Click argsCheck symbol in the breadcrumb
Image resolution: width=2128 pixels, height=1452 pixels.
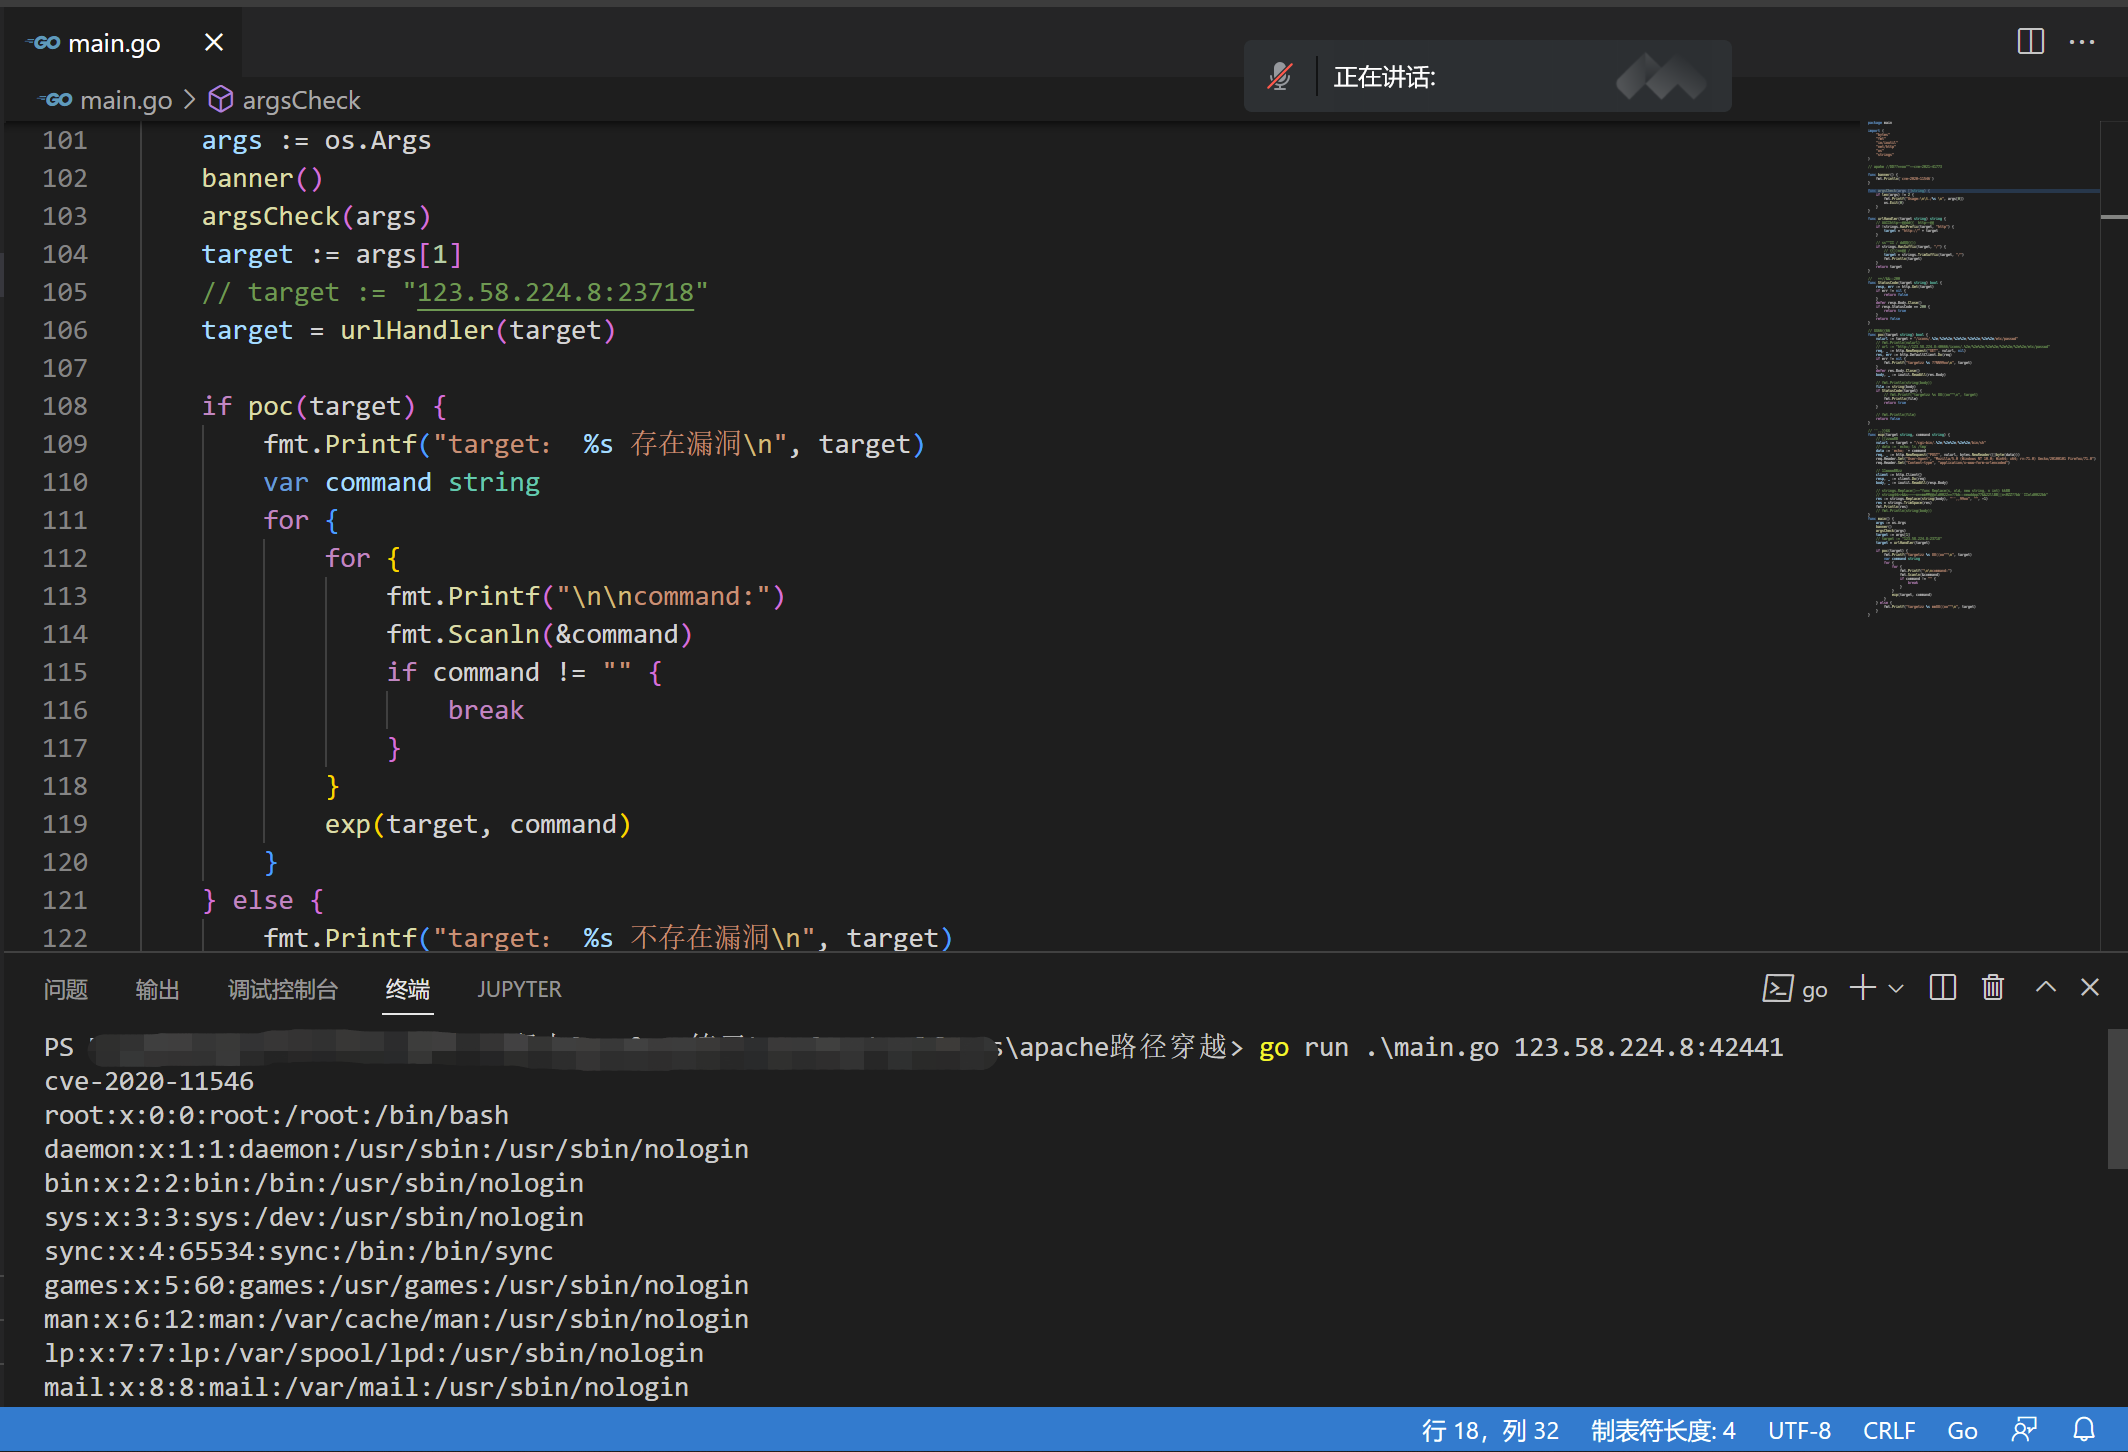click(301, 100)
